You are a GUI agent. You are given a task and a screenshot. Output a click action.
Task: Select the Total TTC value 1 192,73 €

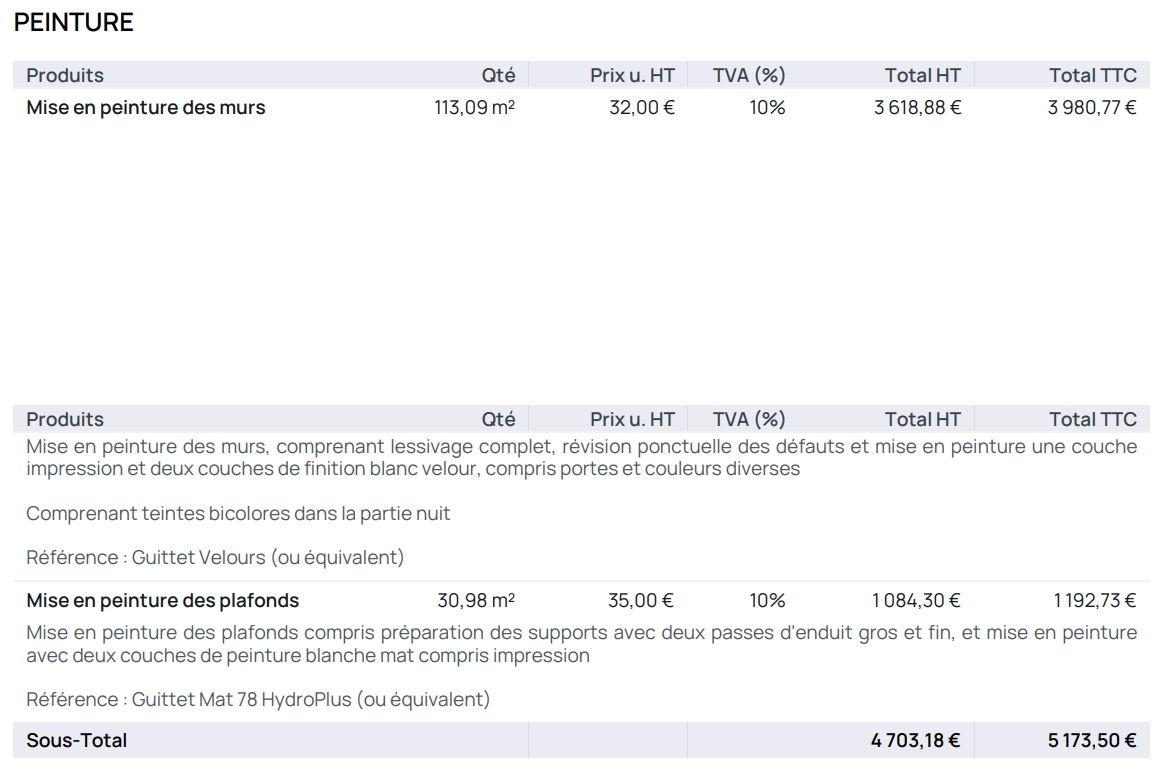pyautogui.click(x=1095, y=600)
